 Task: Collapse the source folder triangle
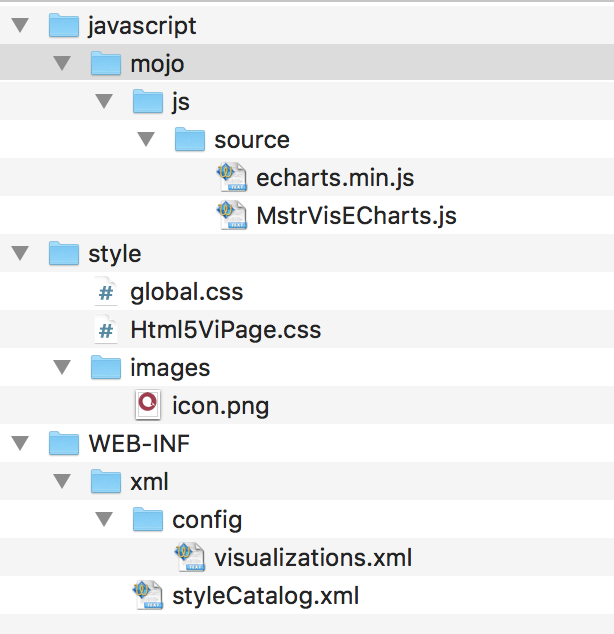[x=146, y=140]
